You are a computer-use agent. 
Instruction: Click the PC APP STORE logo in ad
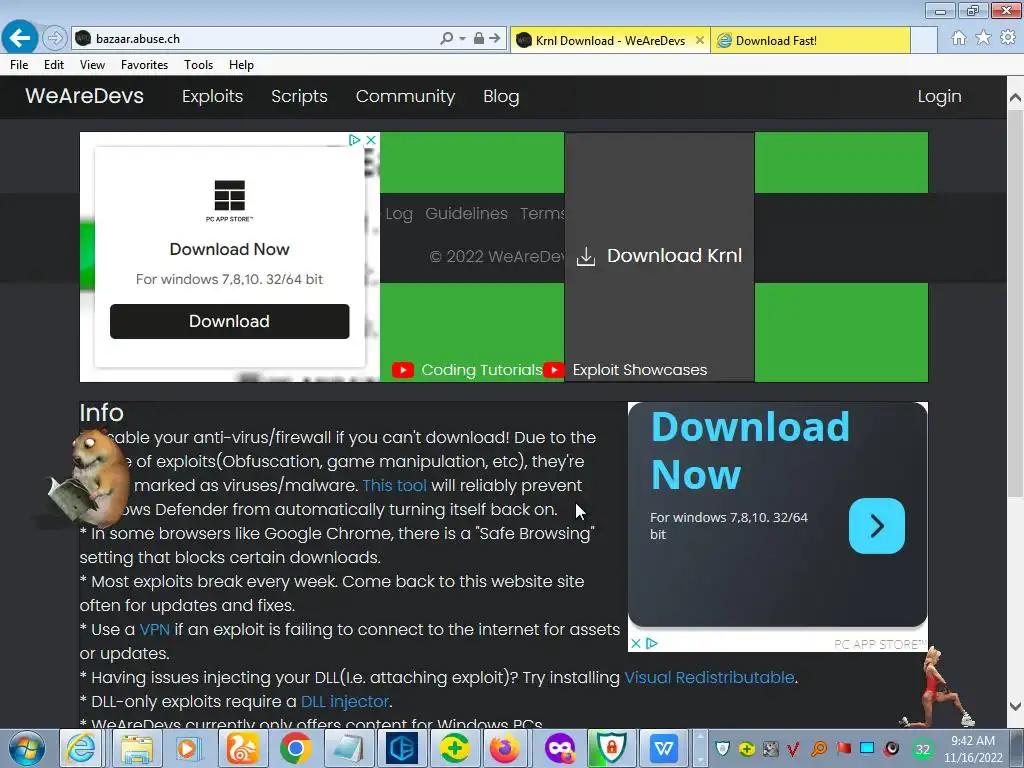tap(229, 200)
